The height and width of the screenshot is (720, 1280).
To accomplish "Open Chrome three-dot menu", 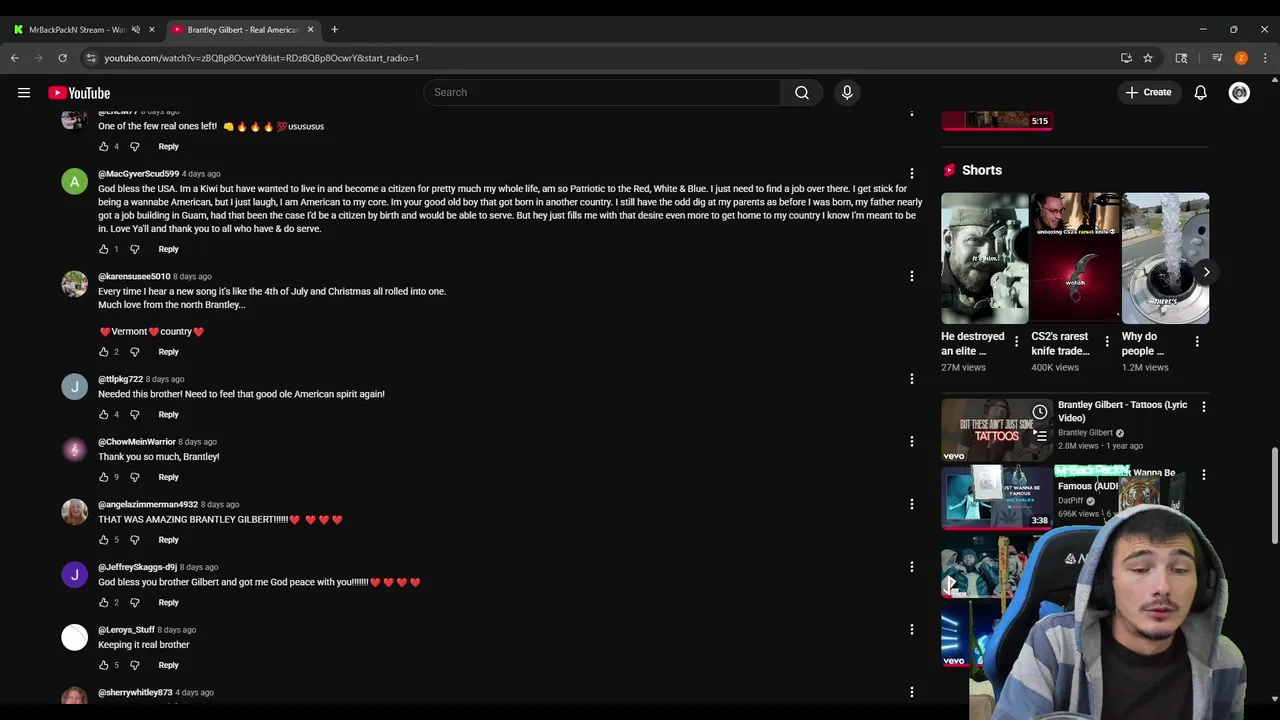I will pos(1265,58).
